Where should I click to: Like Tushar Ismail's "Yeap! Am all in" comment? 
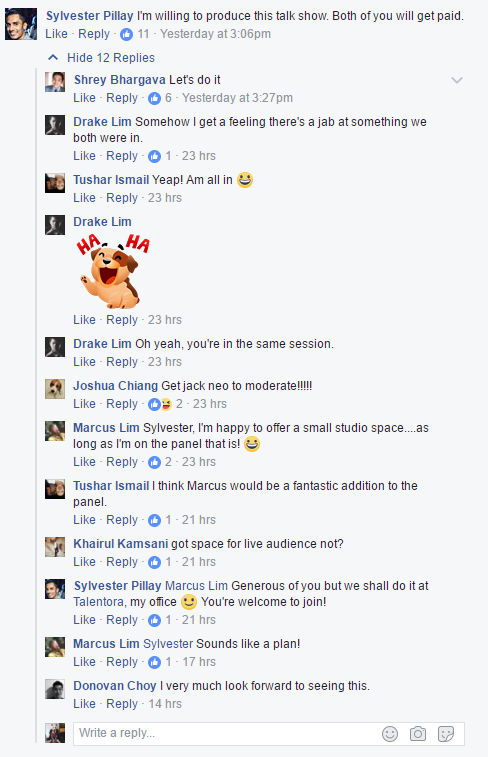[84, 198]
